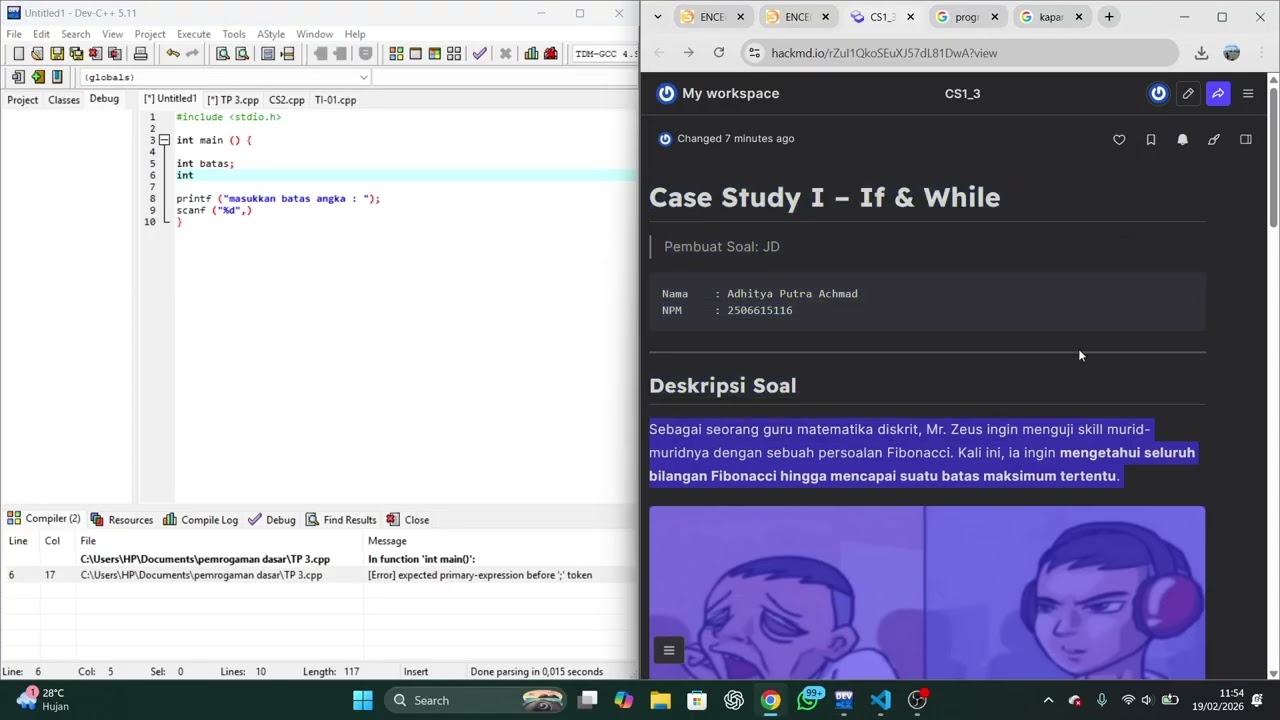Open the Compile Log bottom tab
Screen dimensions: 1280x720
click(200, 520)
